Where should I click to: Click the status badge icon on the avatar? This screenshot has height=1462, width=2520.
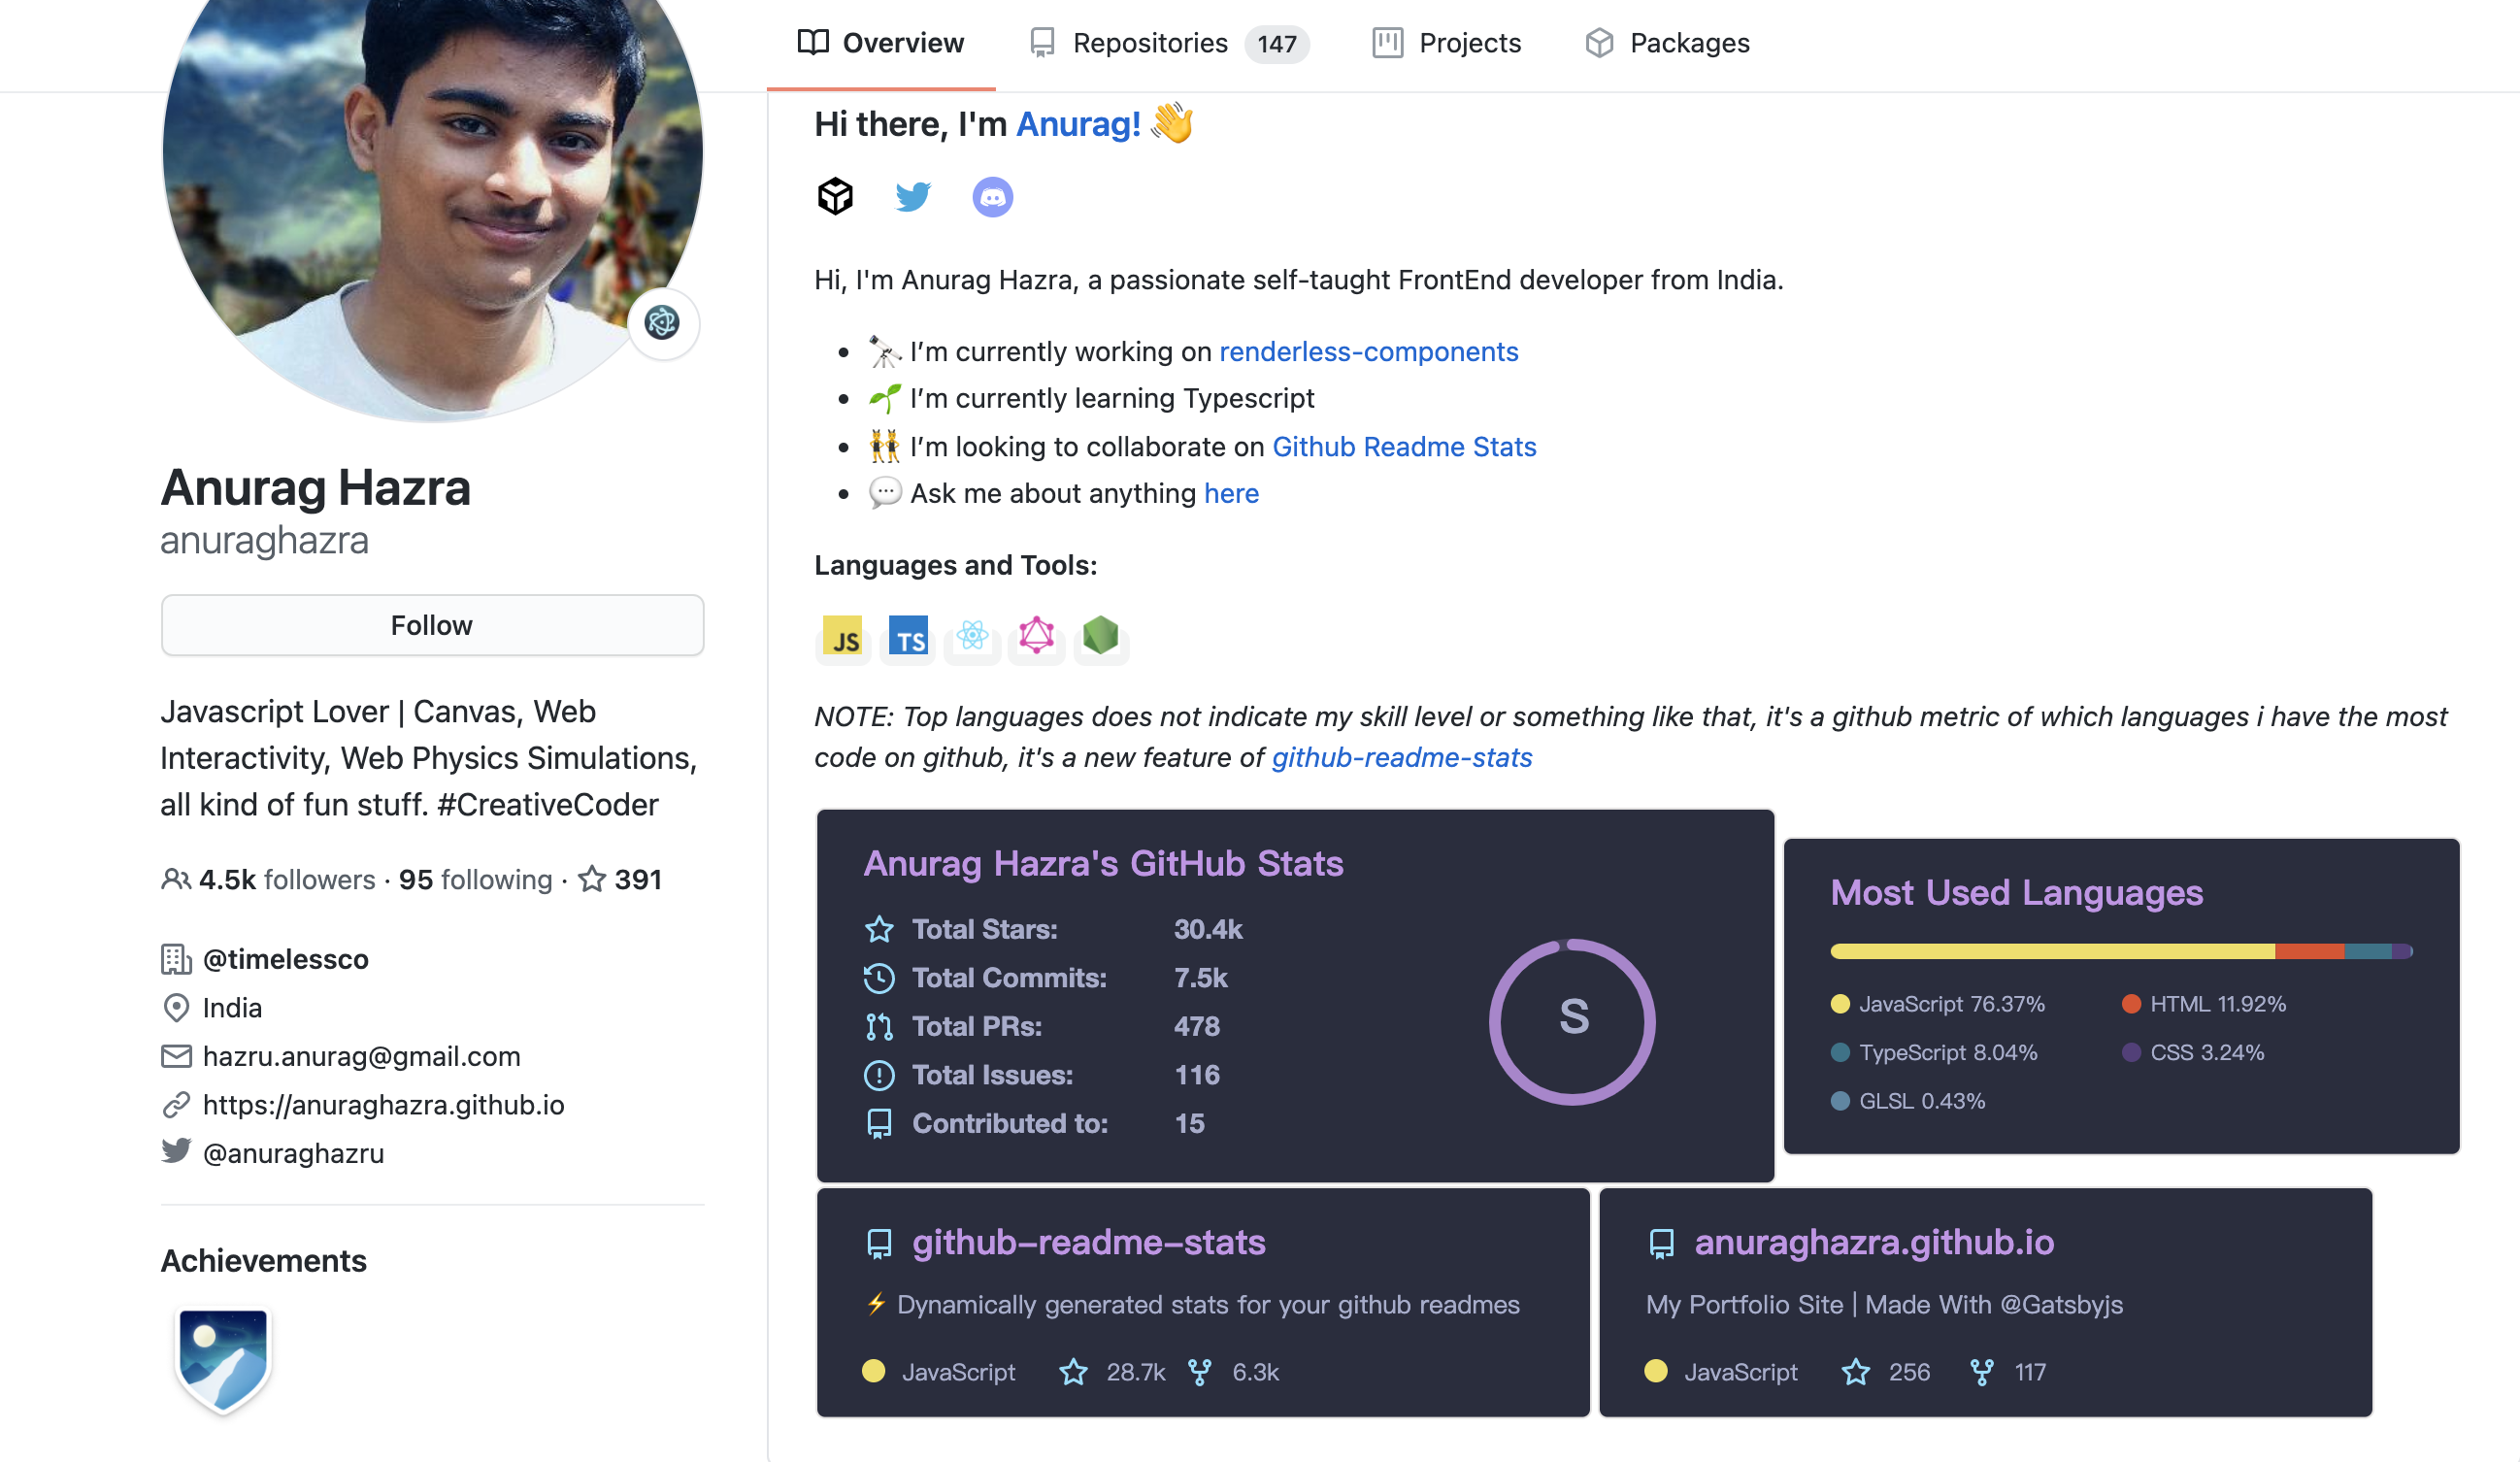(x=662, y=323)
